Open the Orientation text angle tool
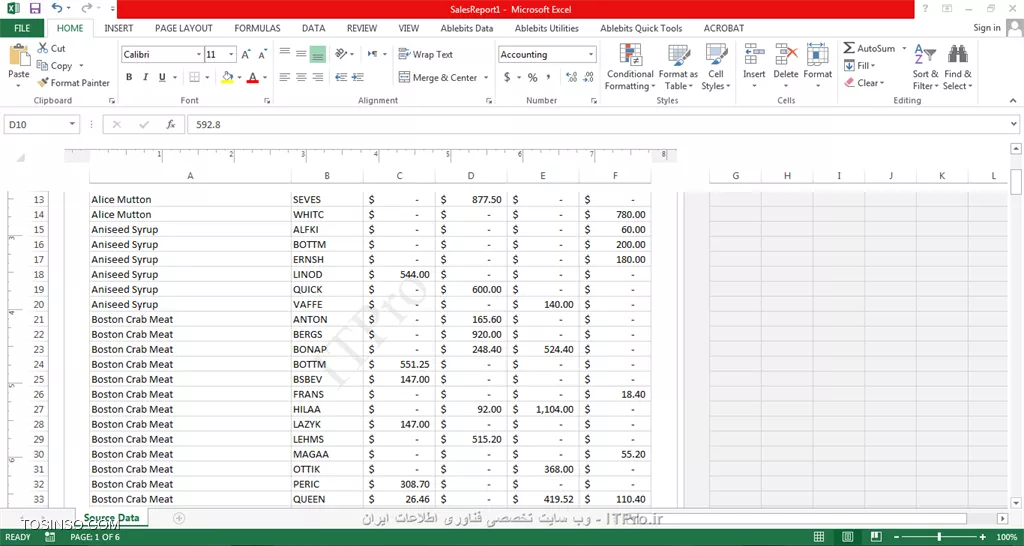This screenshot has height=546, width=1024. click(341, 54)
